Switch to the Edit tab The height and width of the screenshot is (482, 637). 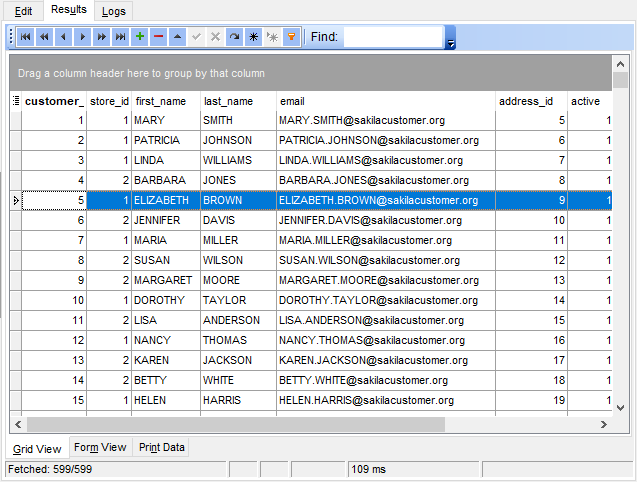click(x=22, y=11)
